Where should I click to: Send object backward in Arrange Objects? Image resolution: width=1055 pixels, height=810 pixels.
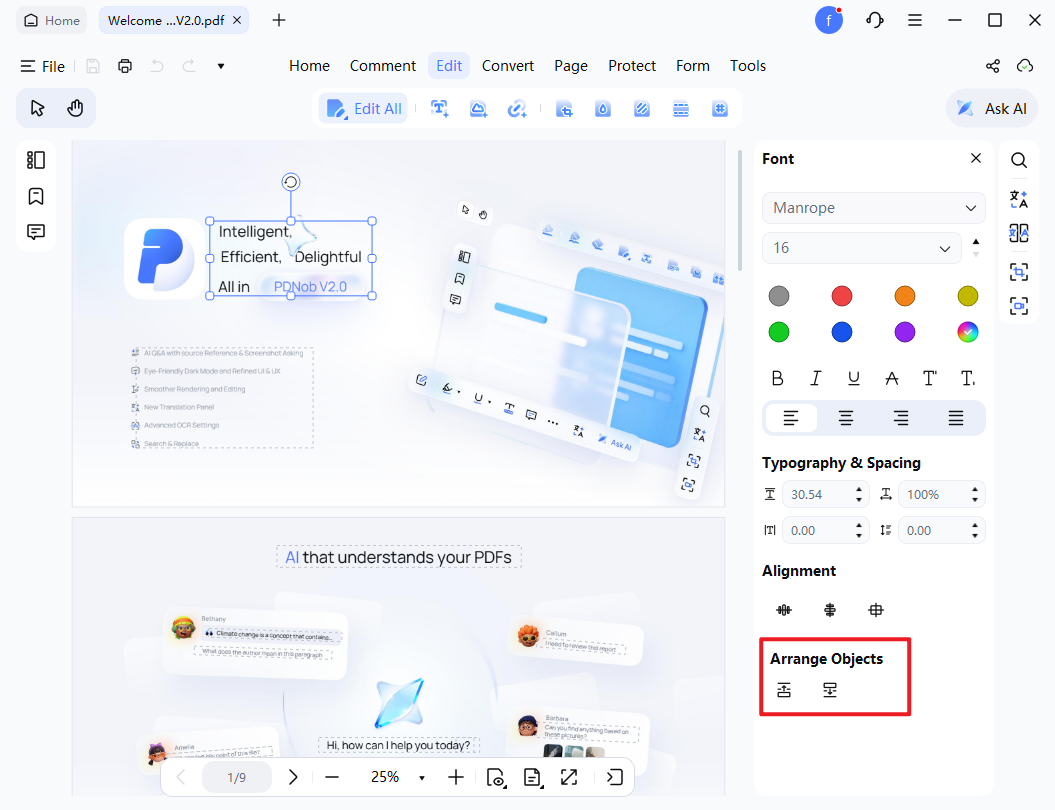click(830, 690)
